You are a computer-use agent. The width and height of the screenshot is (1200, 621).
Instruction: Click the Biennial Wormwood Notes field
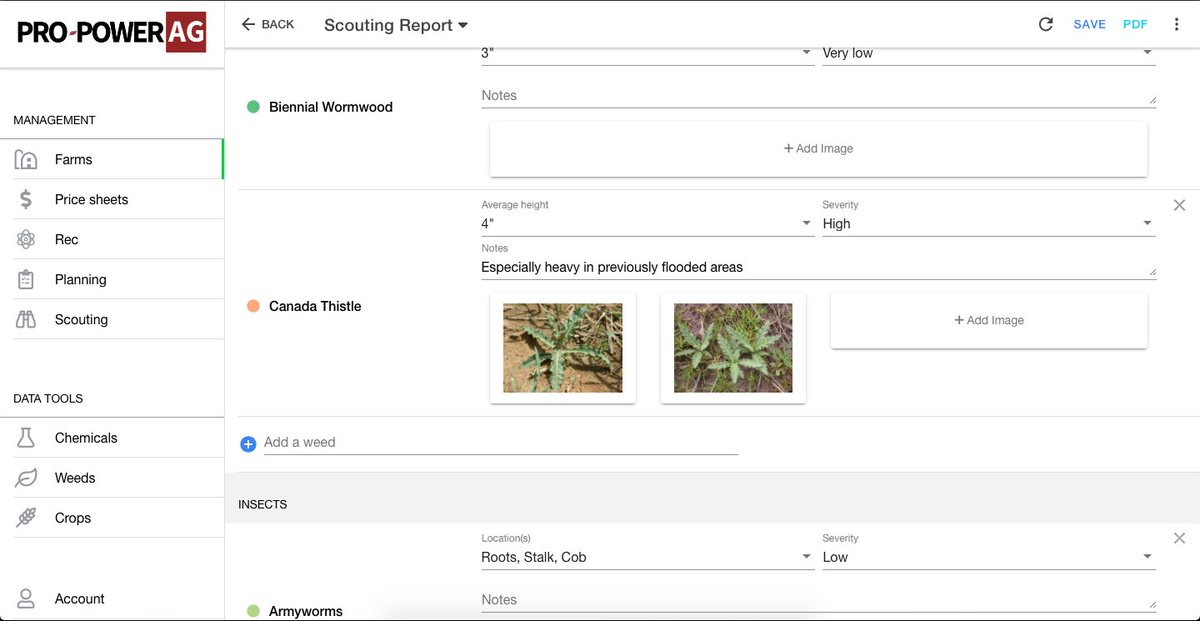pyautogui.click(x=818, y=95)
